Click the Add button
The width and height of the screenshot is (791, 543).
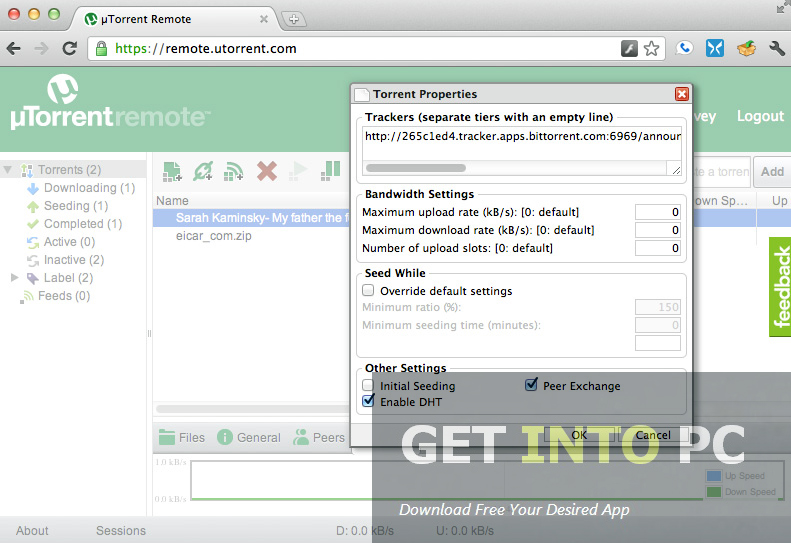click(772, 172)
